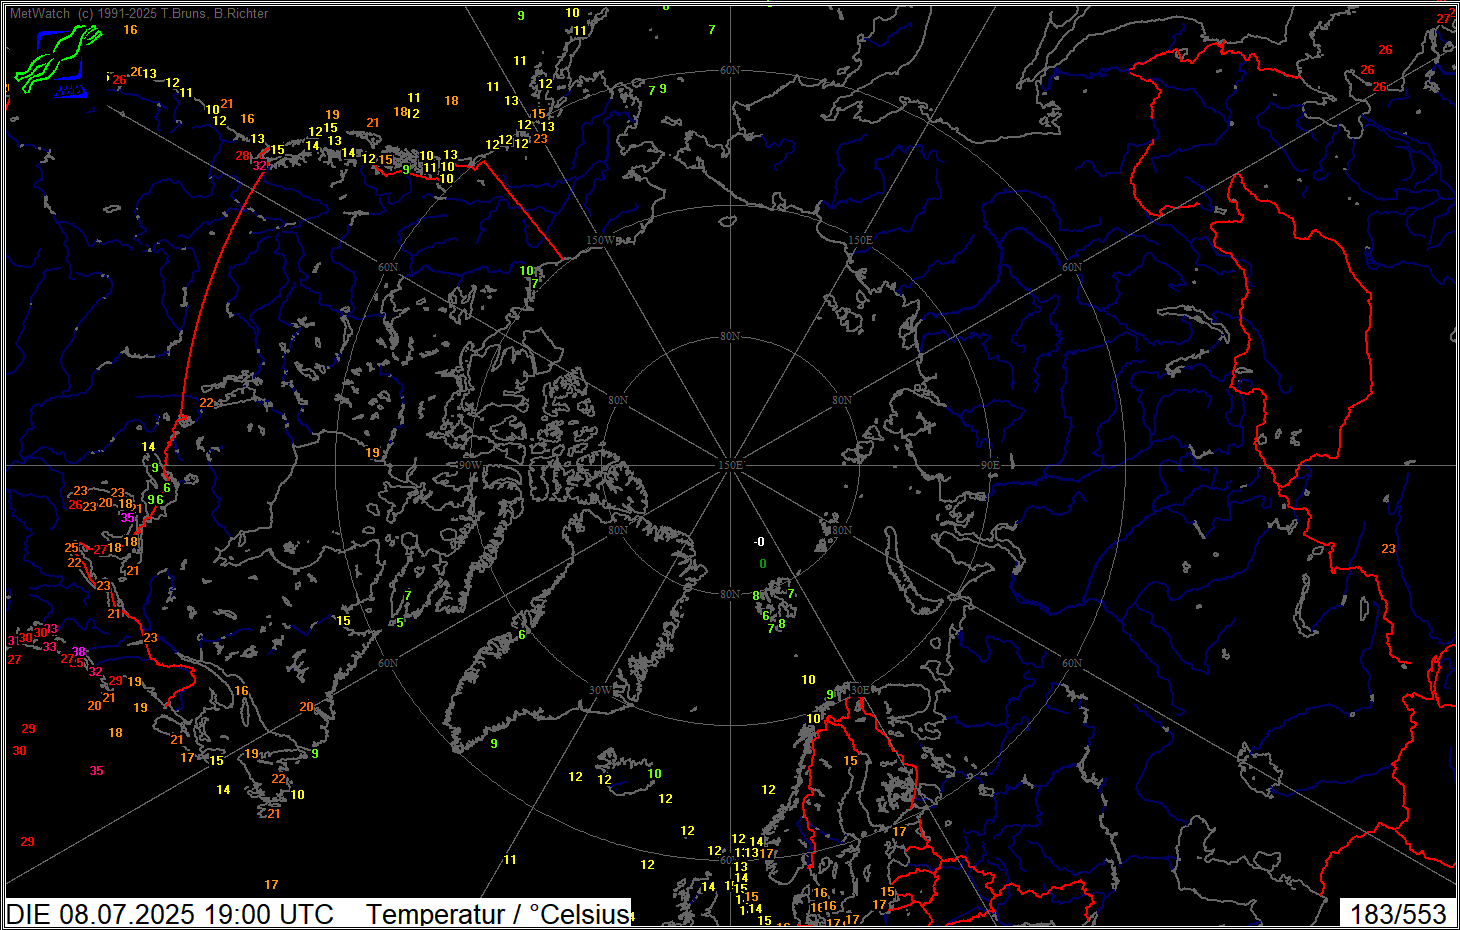Click the frame counter 183/553
The width and height of the screenshot is (1460, 930).
click(1398, 914)
